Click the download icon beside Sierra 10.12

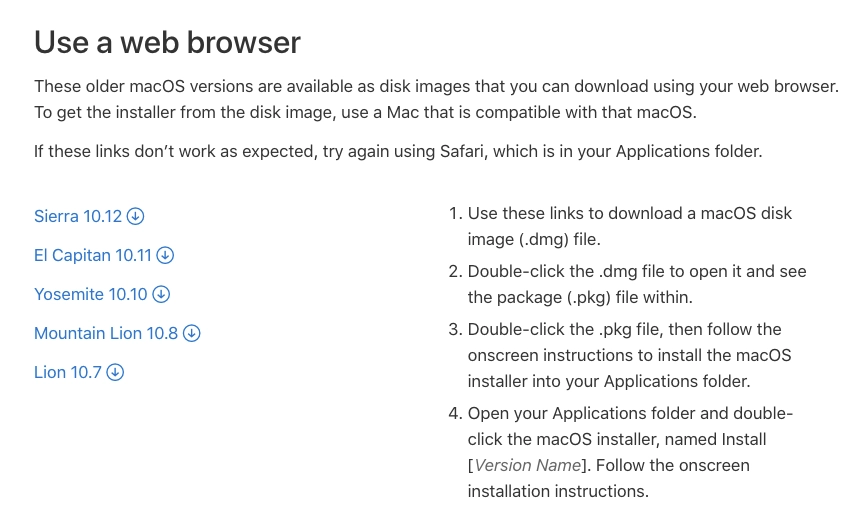click(x=136, y=216)
